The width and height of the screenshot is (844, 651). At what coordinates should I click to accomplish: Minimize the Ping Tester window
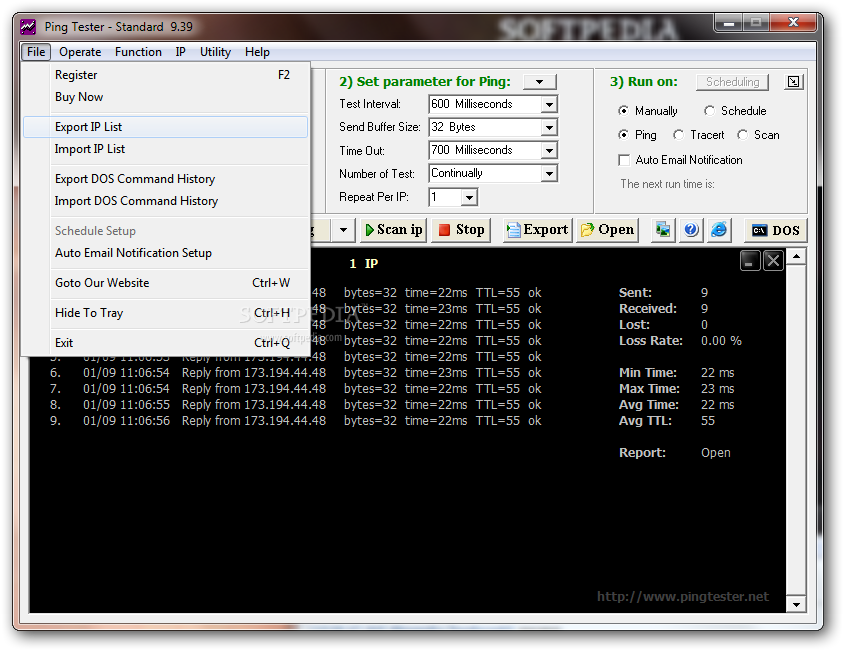click(x=729, y=23)
